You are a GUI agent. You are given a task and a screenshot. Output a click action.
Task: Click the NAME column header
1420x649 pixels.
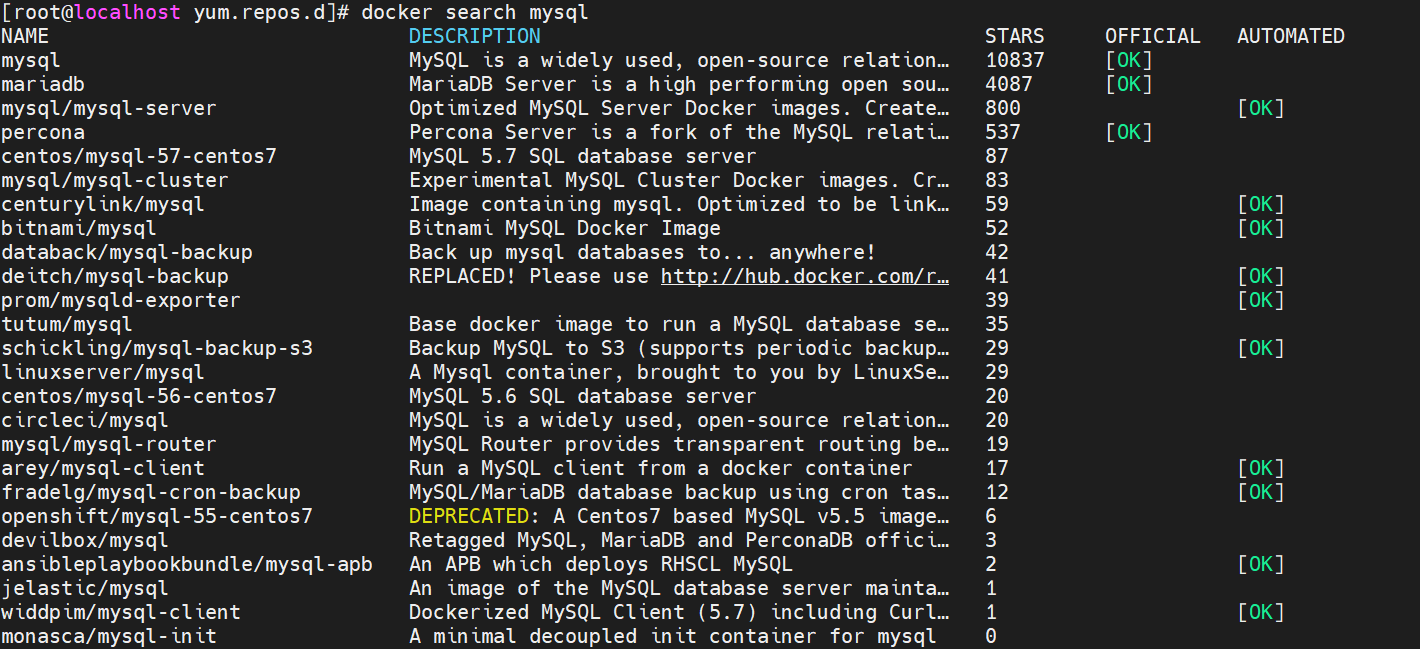point(25,36)
